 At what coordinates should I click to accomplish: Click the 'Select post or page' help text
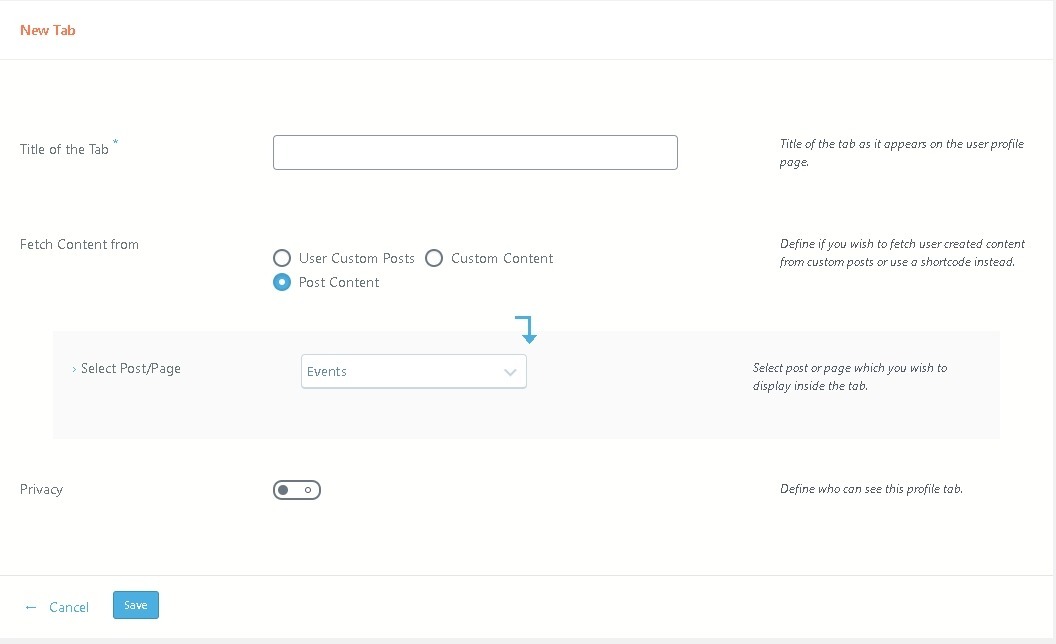point(849,377)
